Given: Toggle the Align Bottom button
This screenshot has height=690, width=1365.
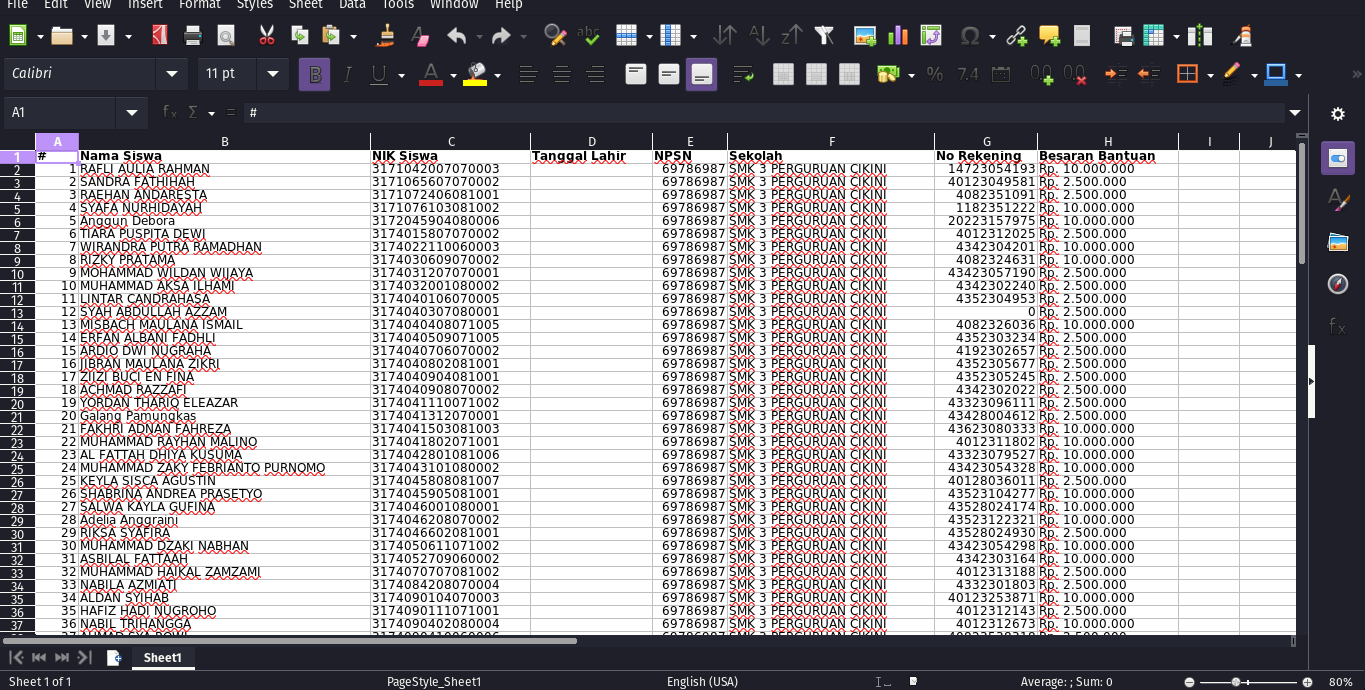Looking at the screenshot, I should tap(701, 74).
